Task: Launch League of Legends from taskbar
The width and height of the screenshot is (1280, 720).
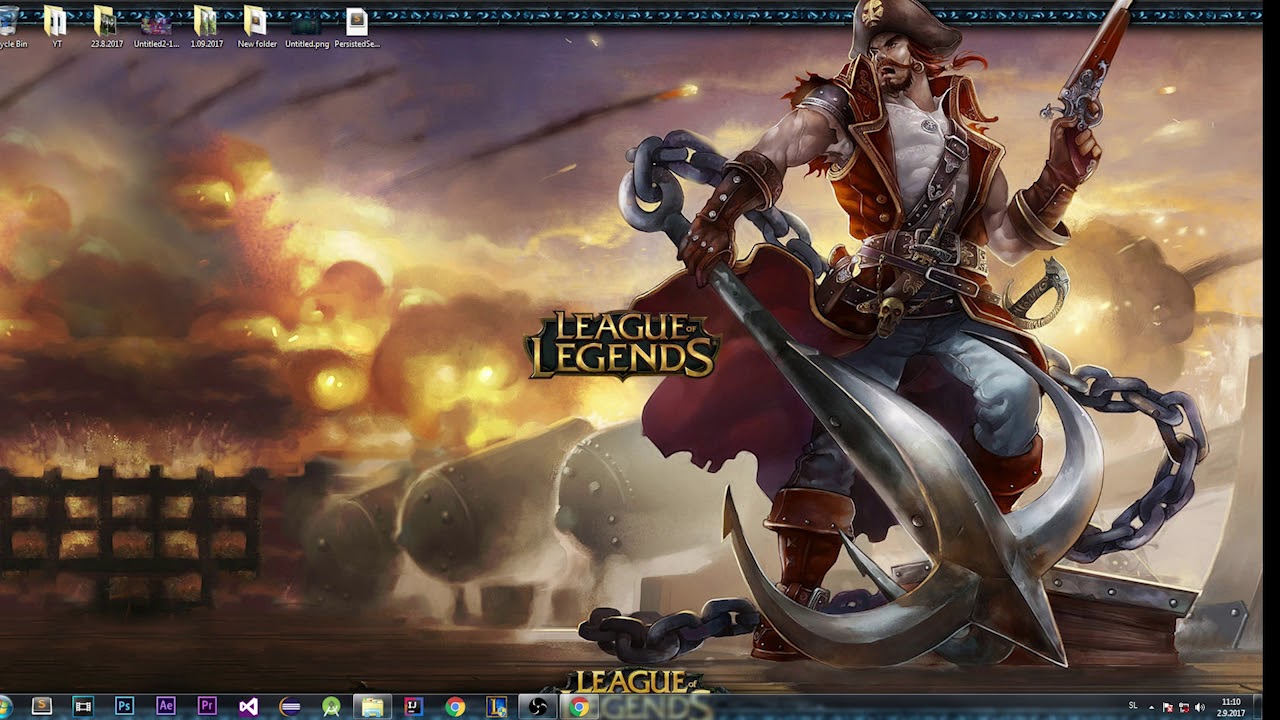Action: coord(496,706)
